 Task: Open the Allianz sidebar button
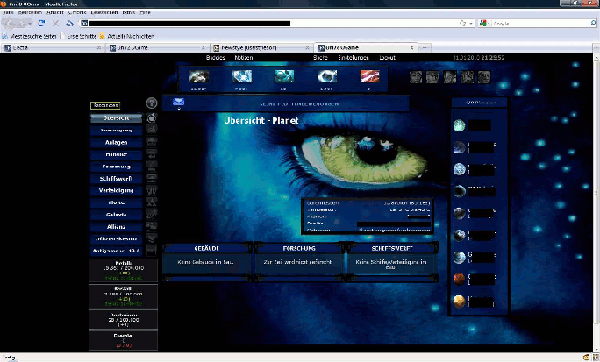[x=116, y=227]
